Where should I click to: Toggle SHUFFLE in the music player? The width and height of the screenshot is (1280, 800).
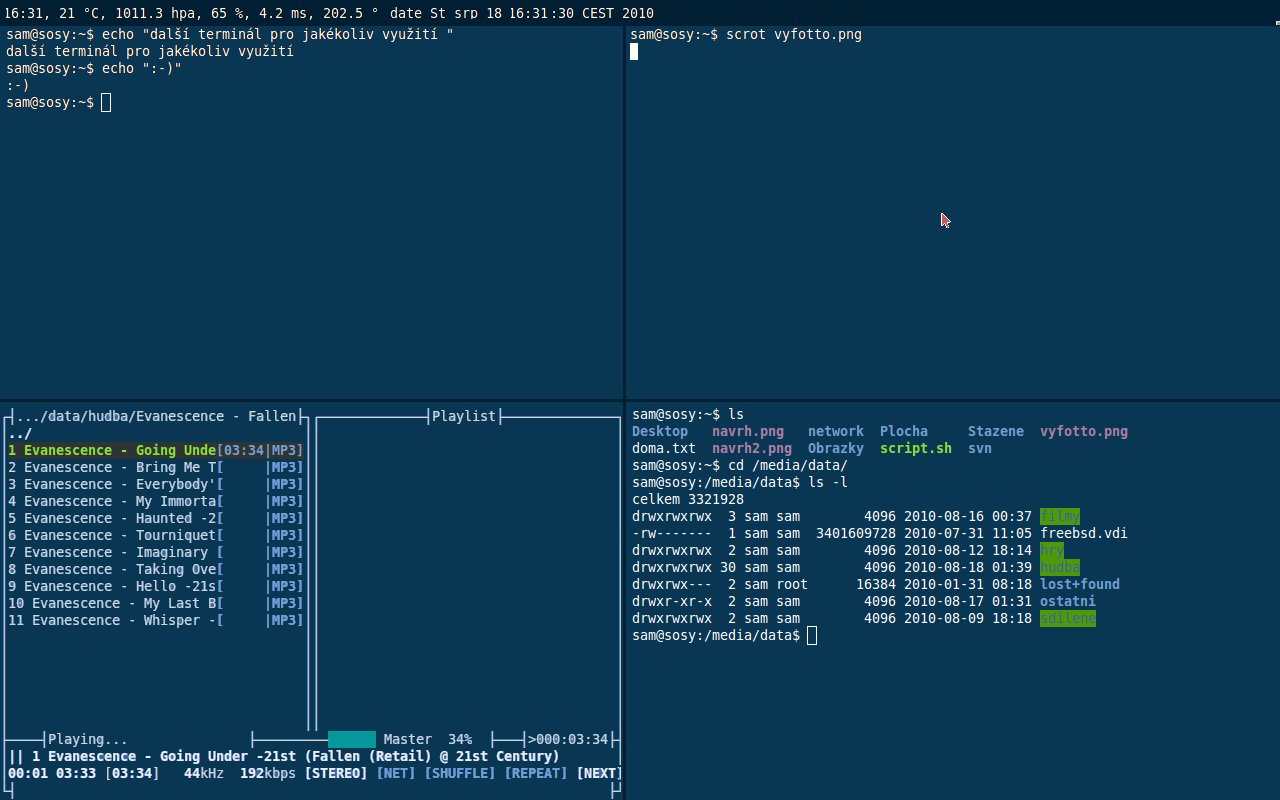(460, 773)
